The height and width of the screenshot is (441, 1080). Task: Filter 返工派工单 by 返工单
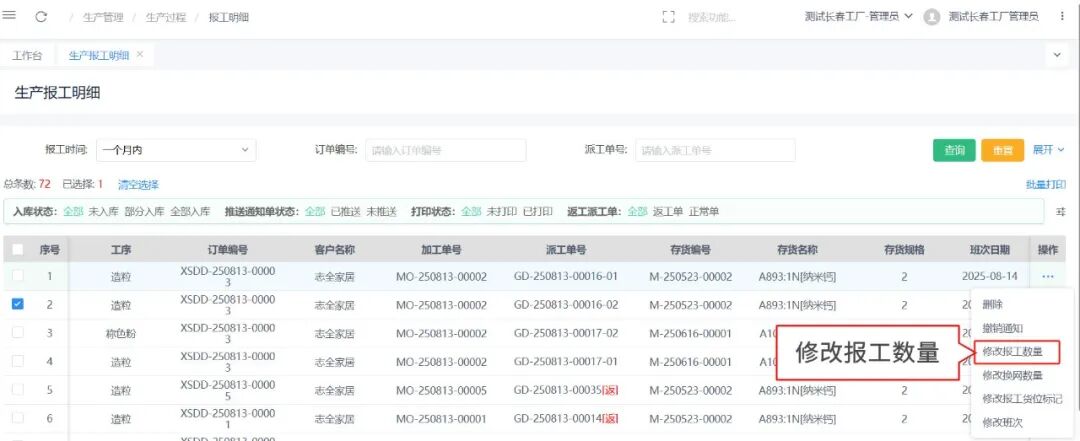(x=668, y=212)
